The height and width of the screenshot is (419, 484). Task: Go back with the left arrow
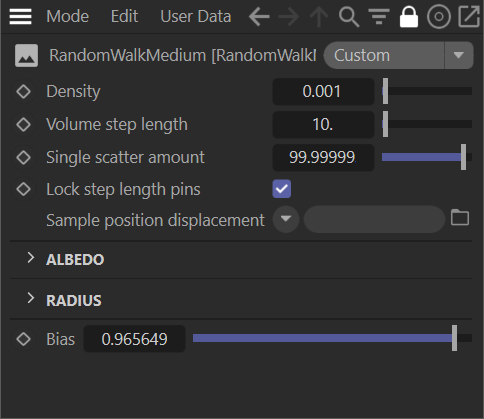[259, 16]
